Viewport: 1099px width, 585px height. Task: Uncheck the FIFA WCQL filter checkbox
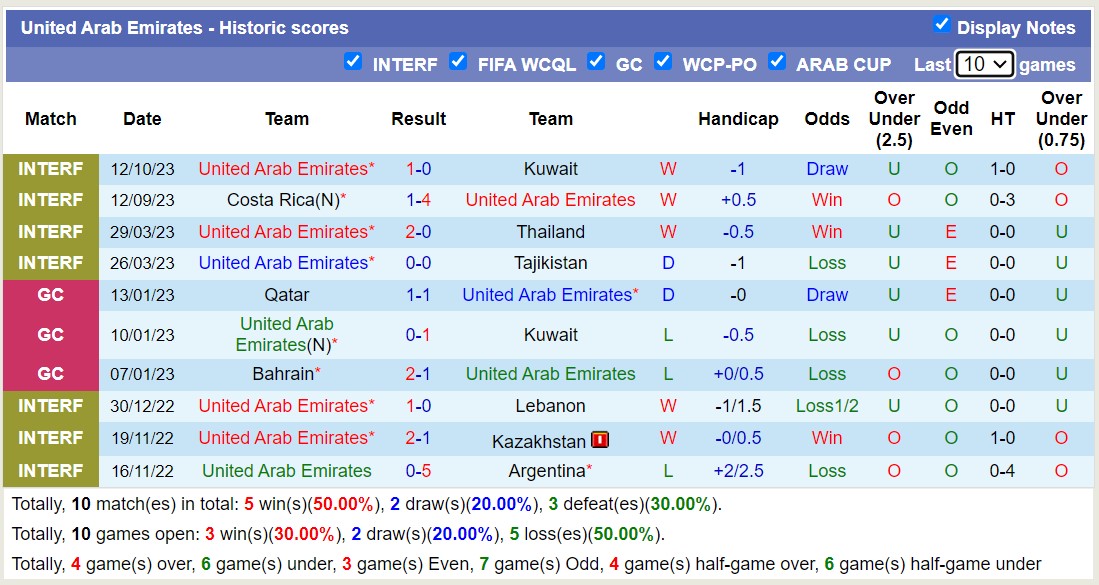(458, 62)
